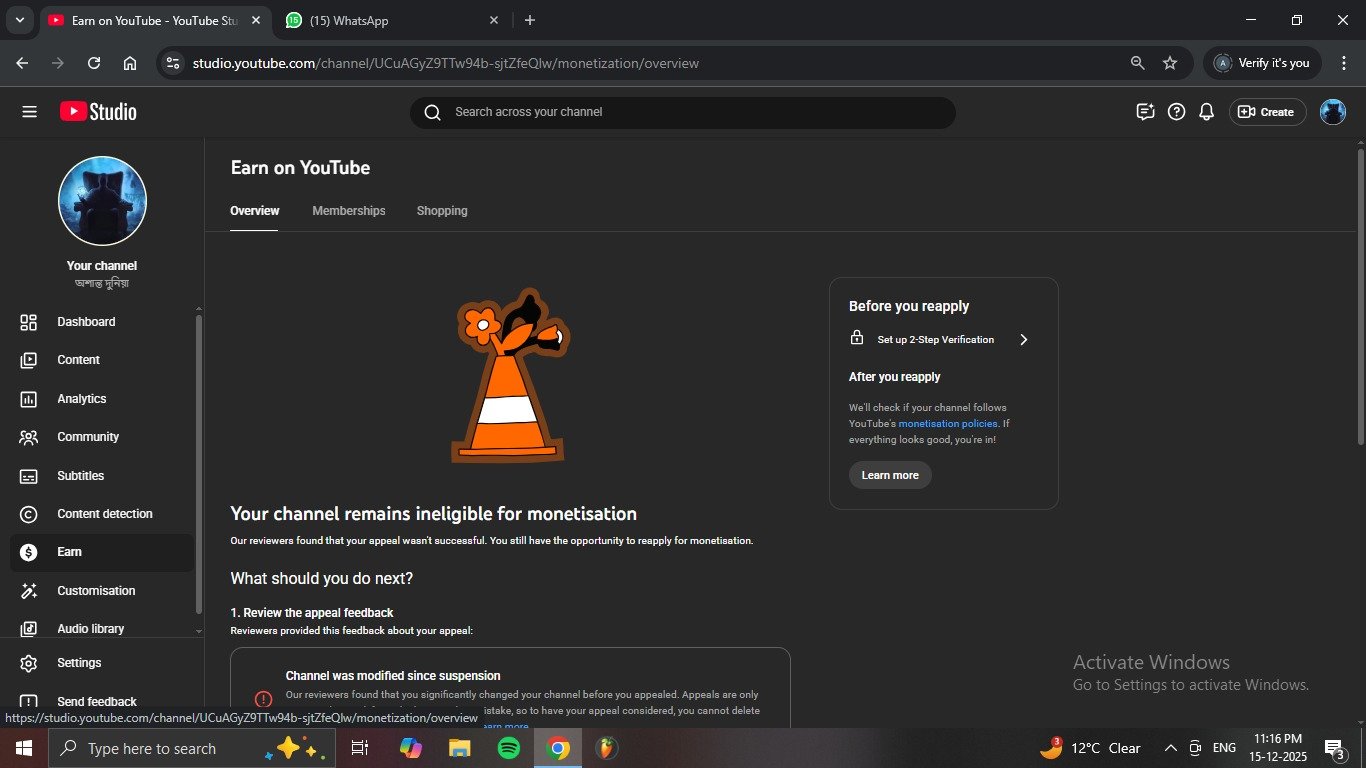Open the tab search dropdown arrow
Image resolution: width=1366 pixels, height=768 pixels.
point(19,20)
